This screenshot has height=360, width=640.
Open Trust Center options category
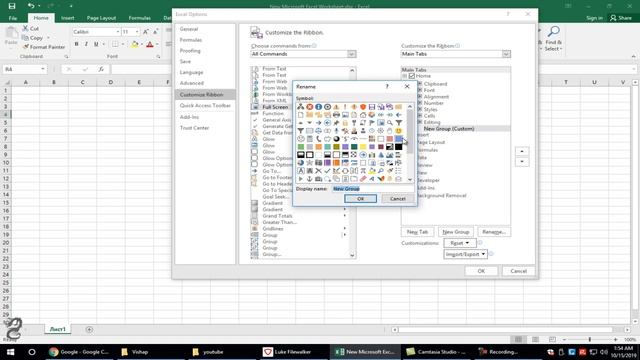pos(195,128)
